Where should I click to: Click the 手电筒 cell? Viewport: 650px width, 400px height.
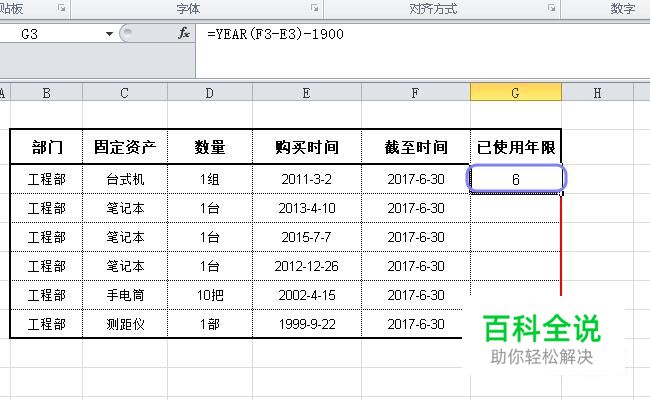125,295
